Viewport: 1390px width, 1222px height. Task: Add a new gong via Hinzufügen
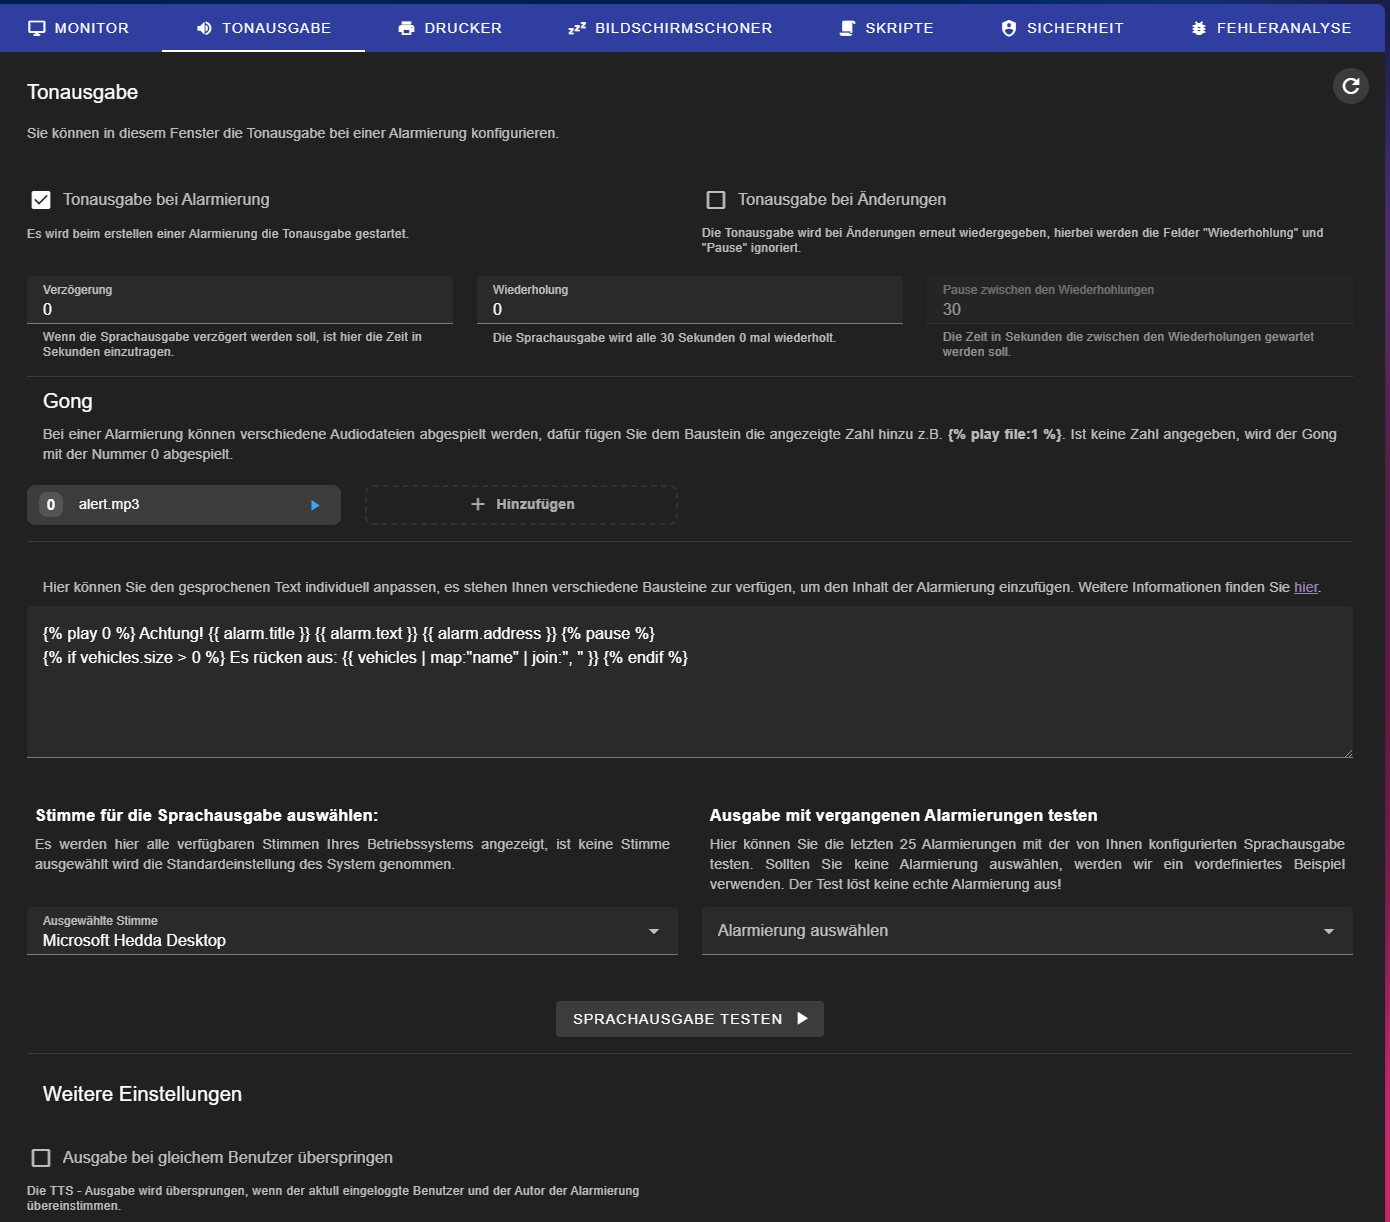tap(521, 505)
